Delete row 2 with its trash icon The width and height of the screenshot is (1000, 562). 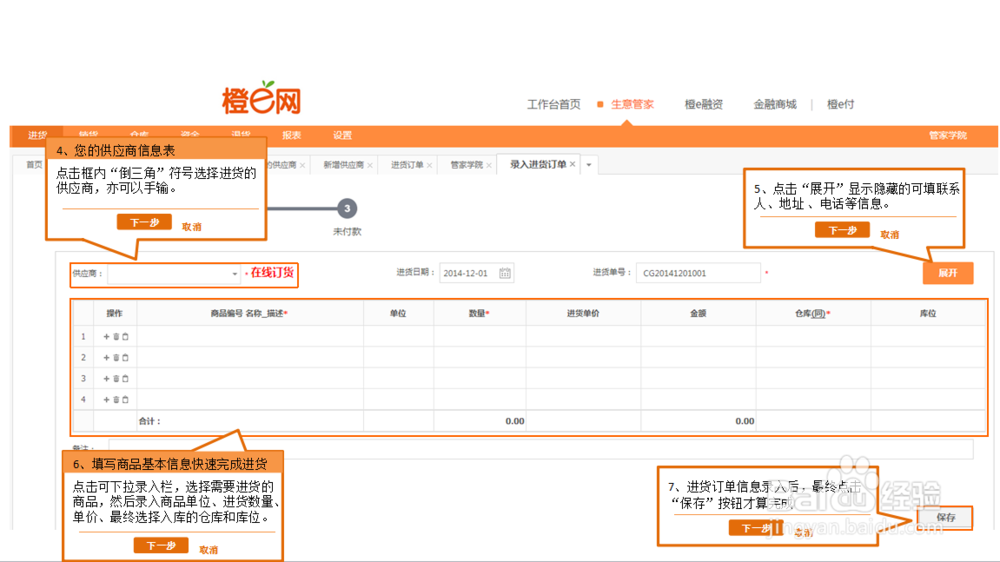(x=116, y=357)
